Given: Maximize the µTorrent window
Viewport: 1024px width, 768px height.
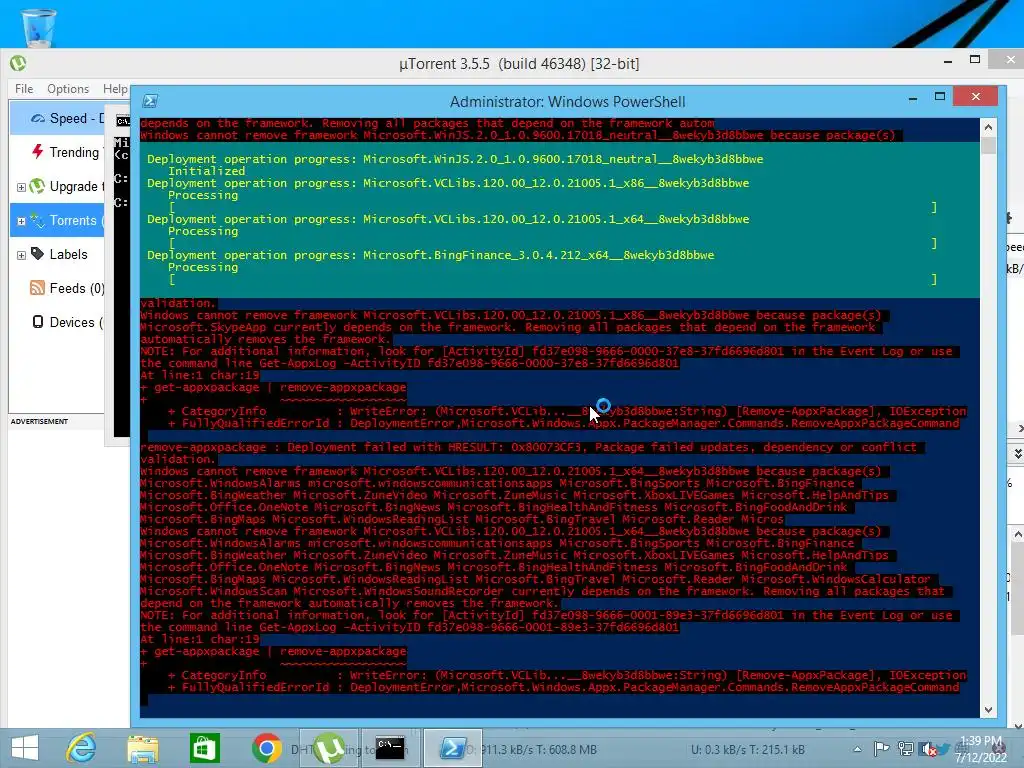Looking at the screenshot, I should click(x=975, y=59).
